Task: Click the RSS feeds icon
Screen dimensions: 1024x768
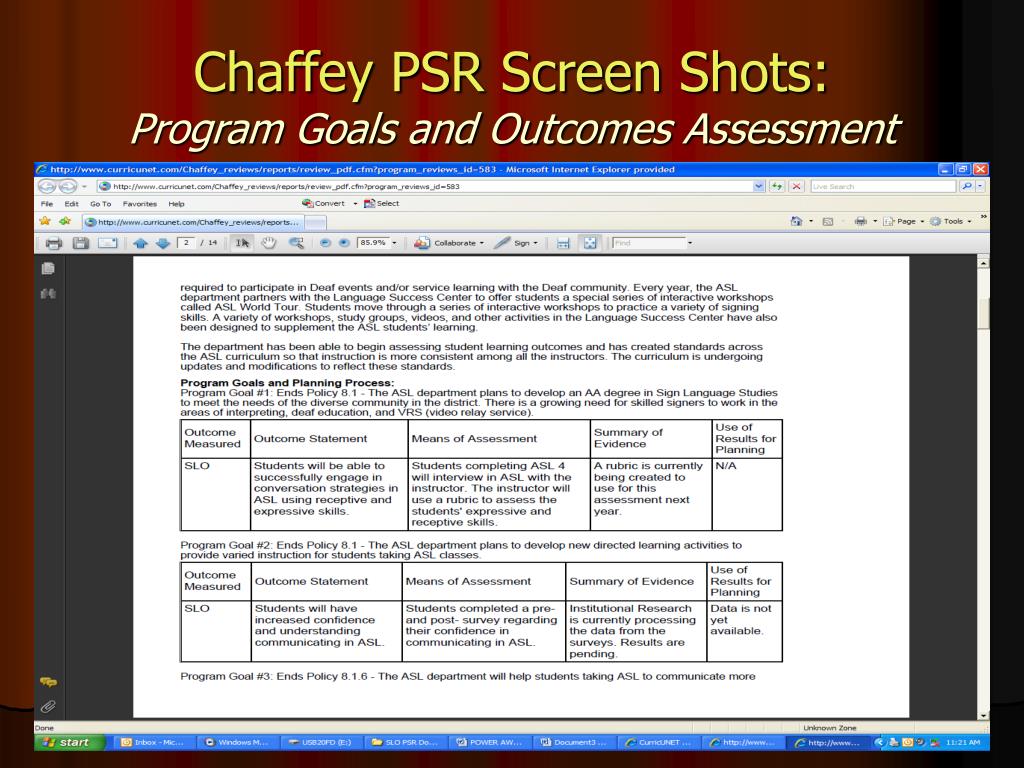Action: tap(827, 221)
